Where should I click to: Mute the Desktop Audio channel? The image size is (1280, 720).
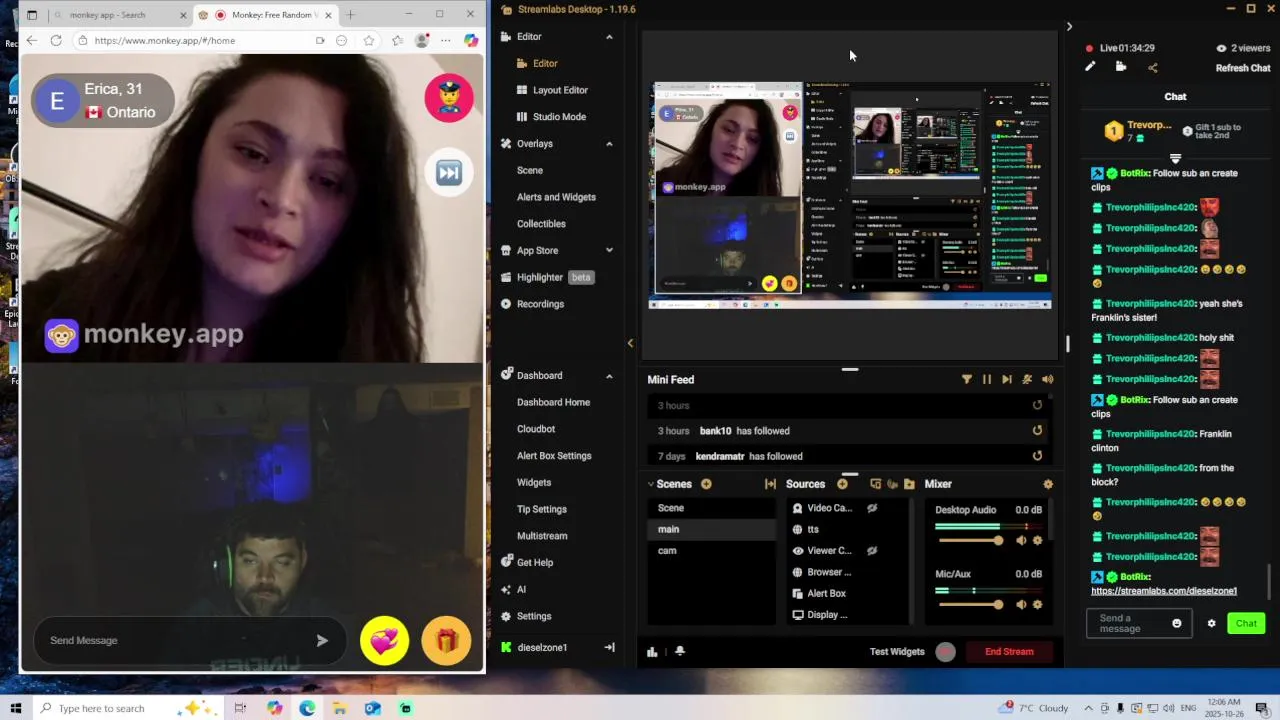(1021, 540)
